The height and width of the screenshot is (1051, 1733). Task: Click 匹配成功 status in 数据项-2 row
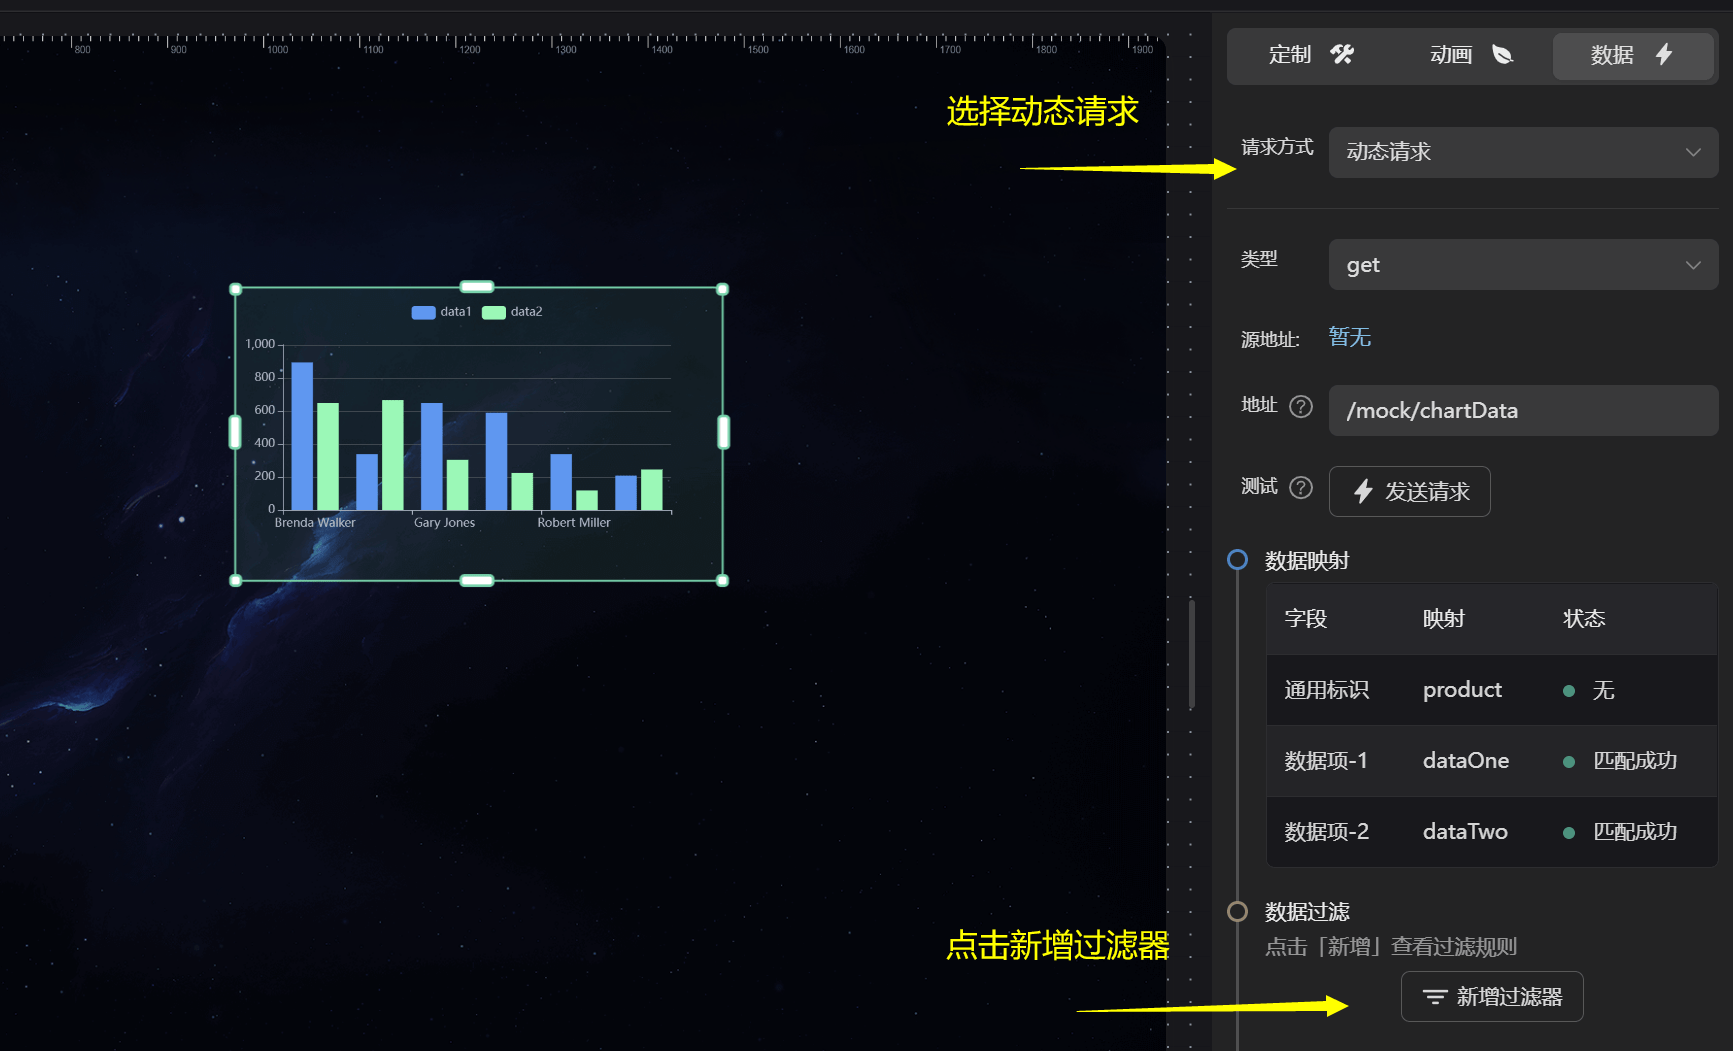pyautogui.click(x=1635, y=832)
